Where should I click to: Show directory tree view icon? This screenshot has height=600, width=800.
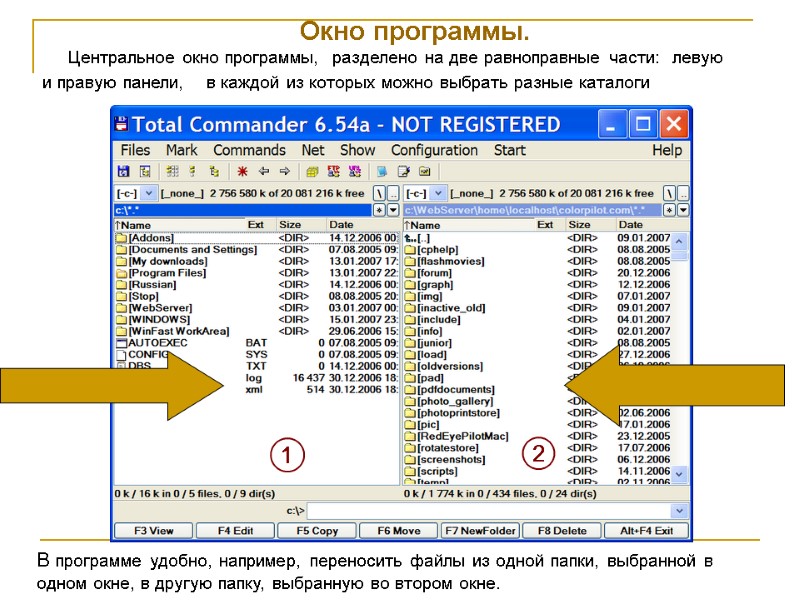tap(214, 171)
